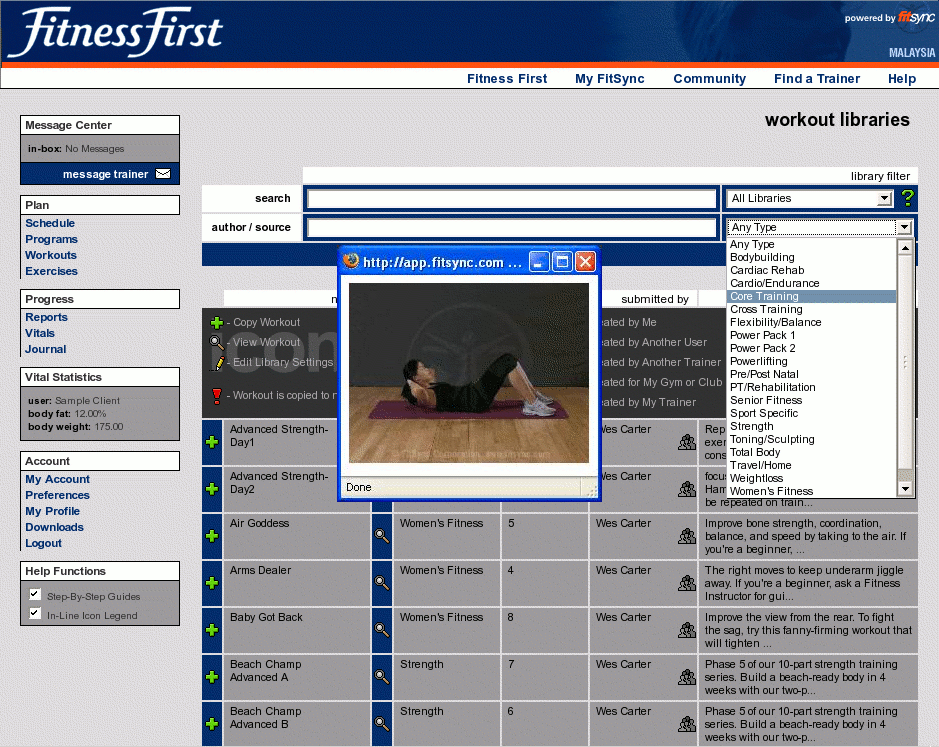
Task: Click the group icon in Baby Got Back row
Action: pos(687,630)
